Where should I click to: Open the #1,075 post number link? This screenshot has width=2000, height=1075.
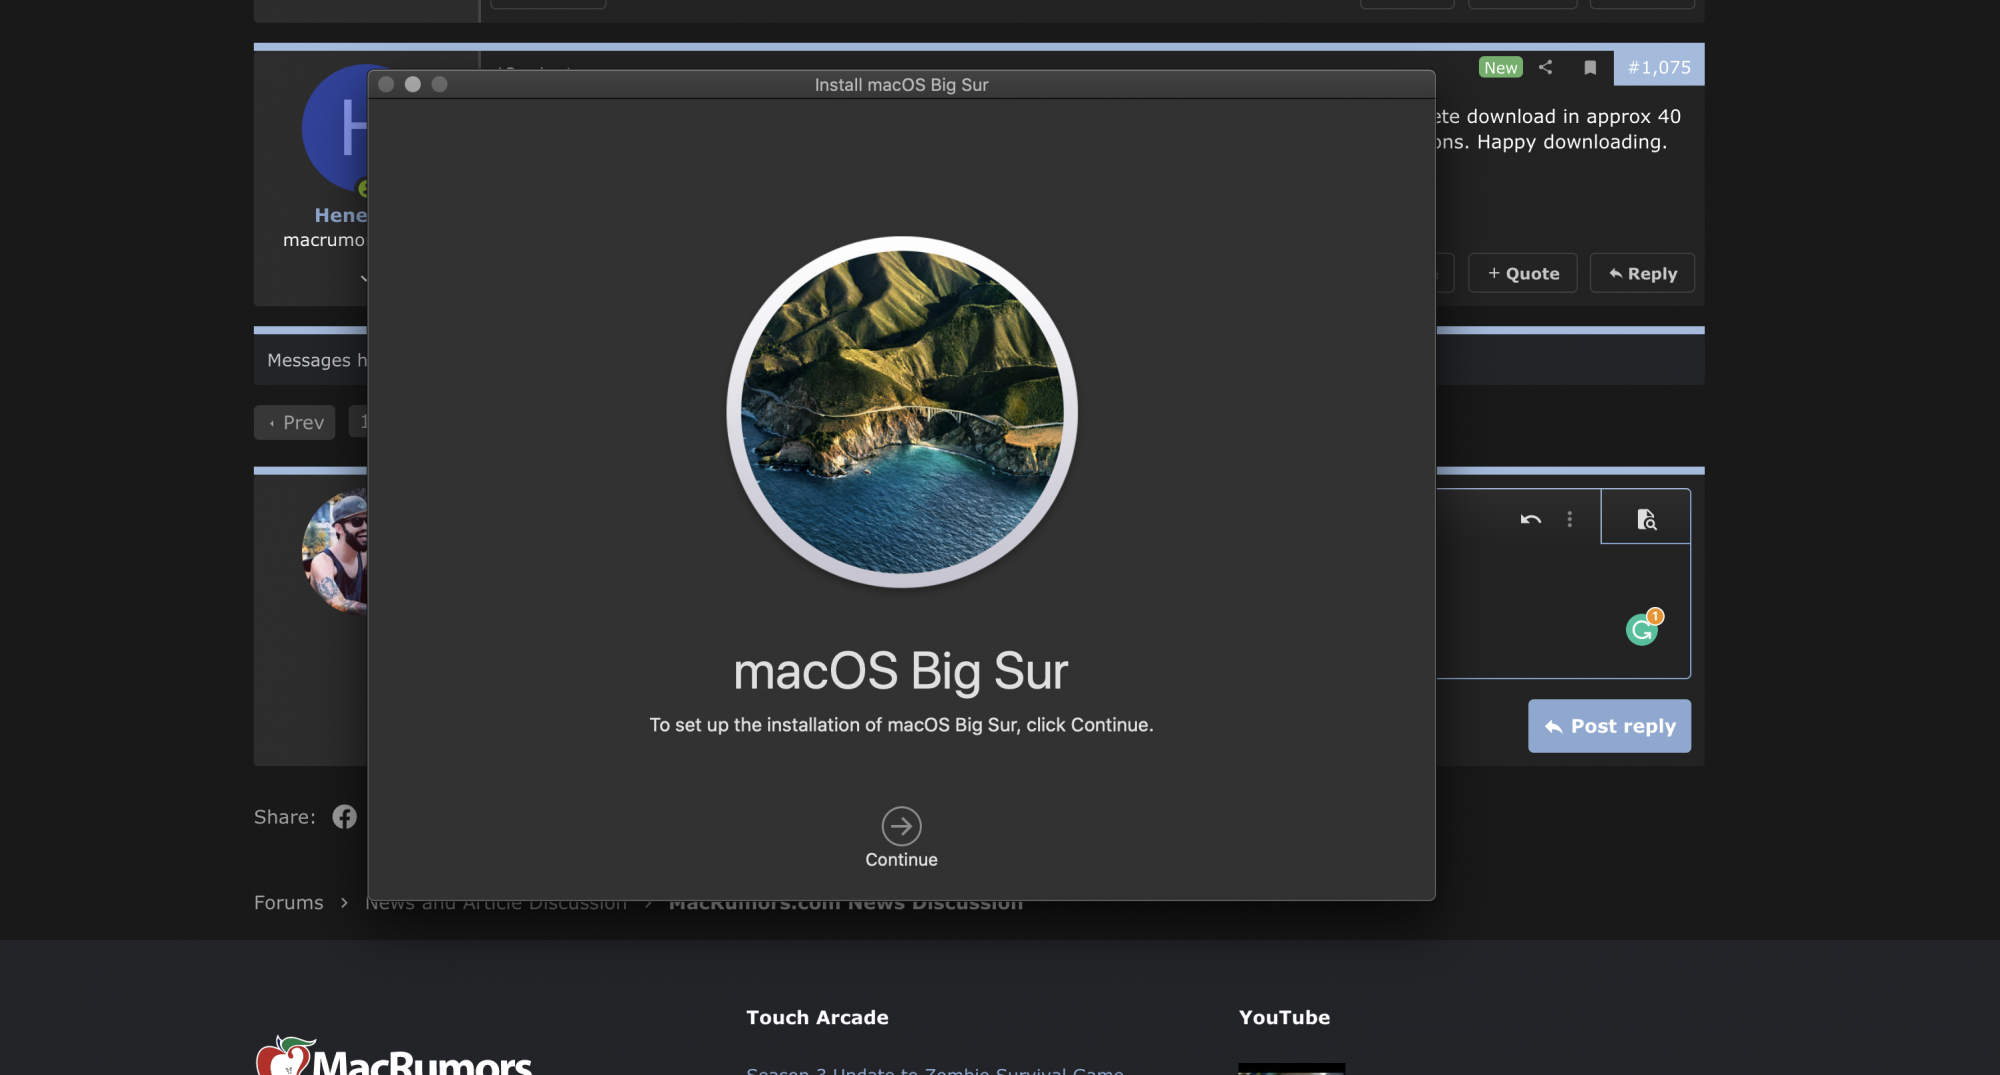pyautogui.click(x=1659, y=67)
